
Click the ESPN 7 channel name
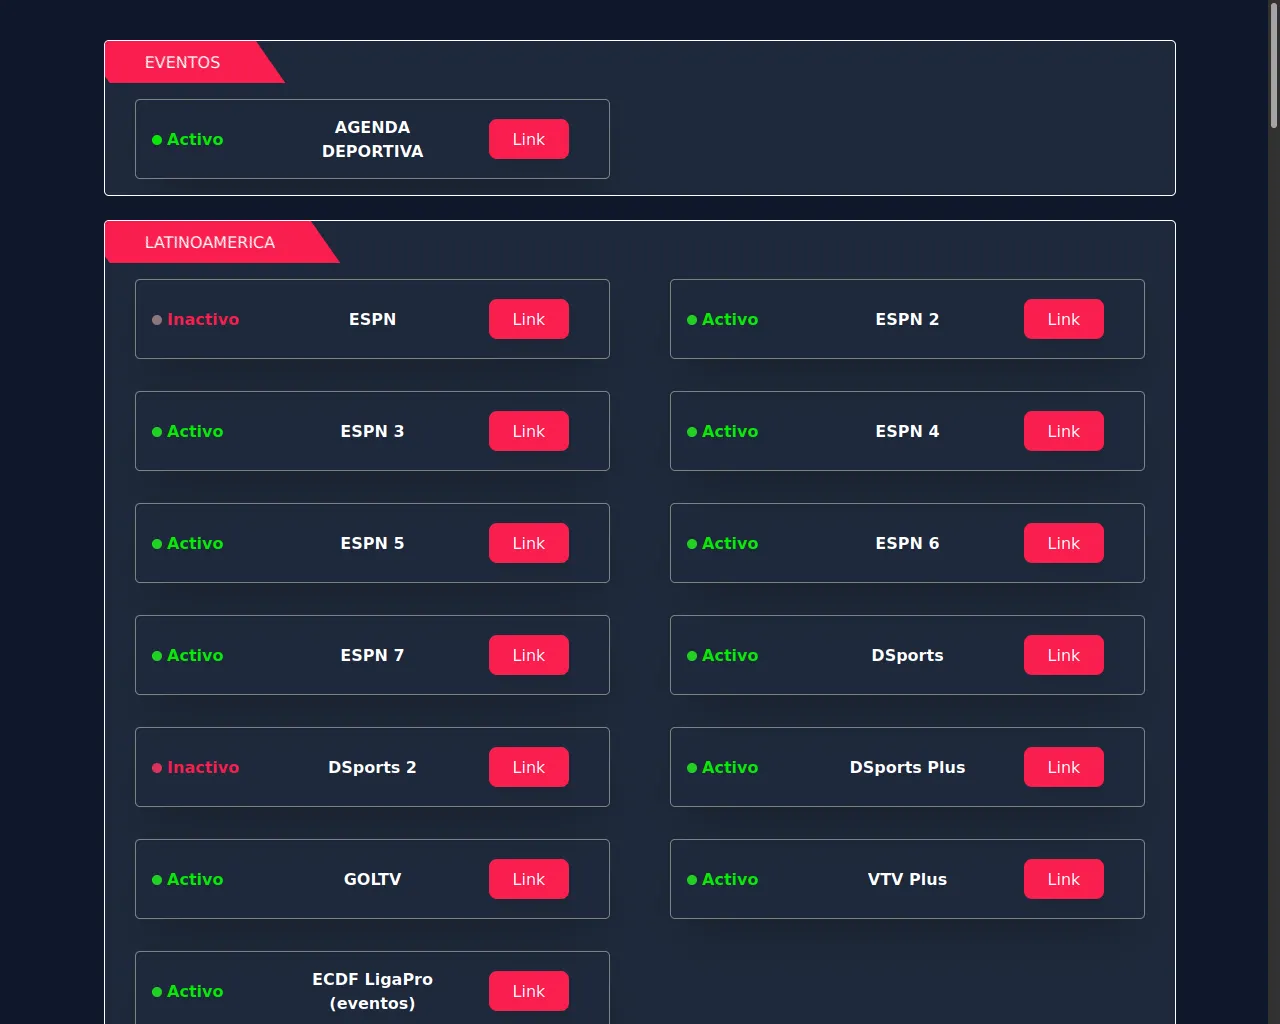pyautogui.click(x=373, y=655)
